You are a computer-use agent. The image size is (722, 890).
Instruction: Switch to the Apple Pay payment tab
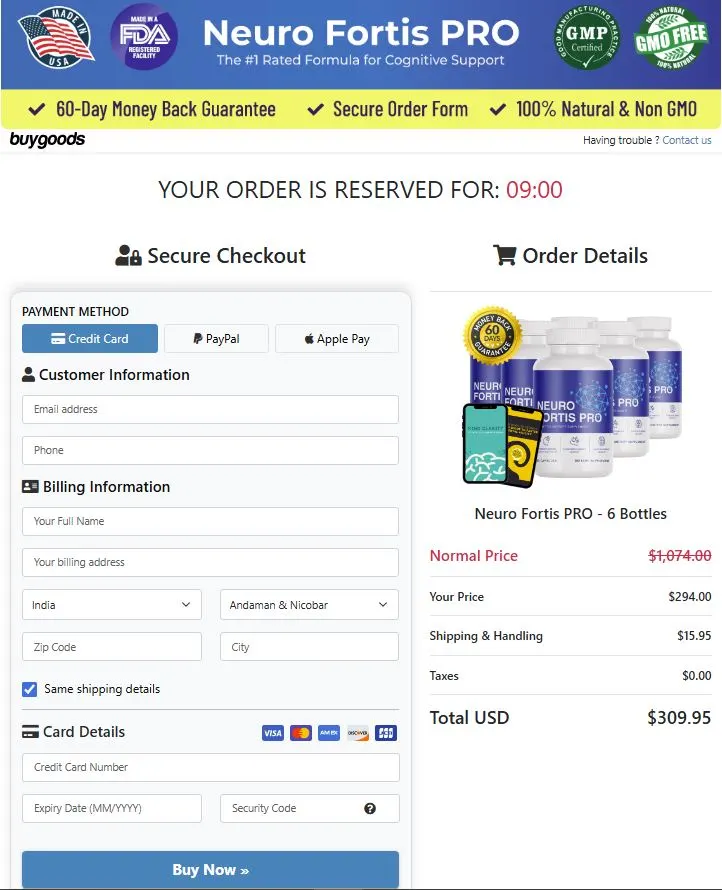(337, 338)
